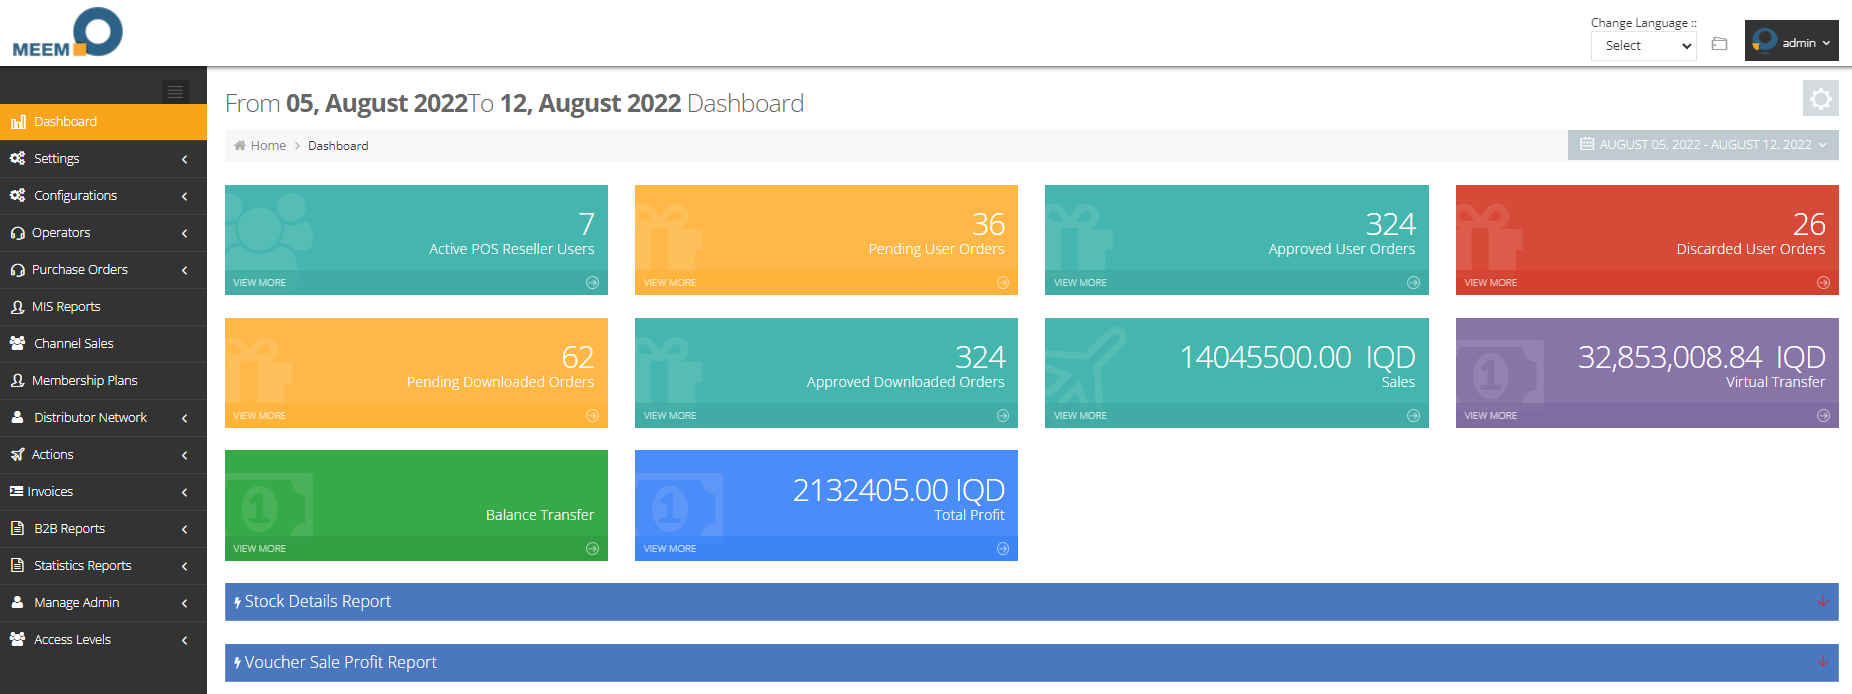Click the 32,853,008.84 IQD virtual transfer value

pos(1702,357)
